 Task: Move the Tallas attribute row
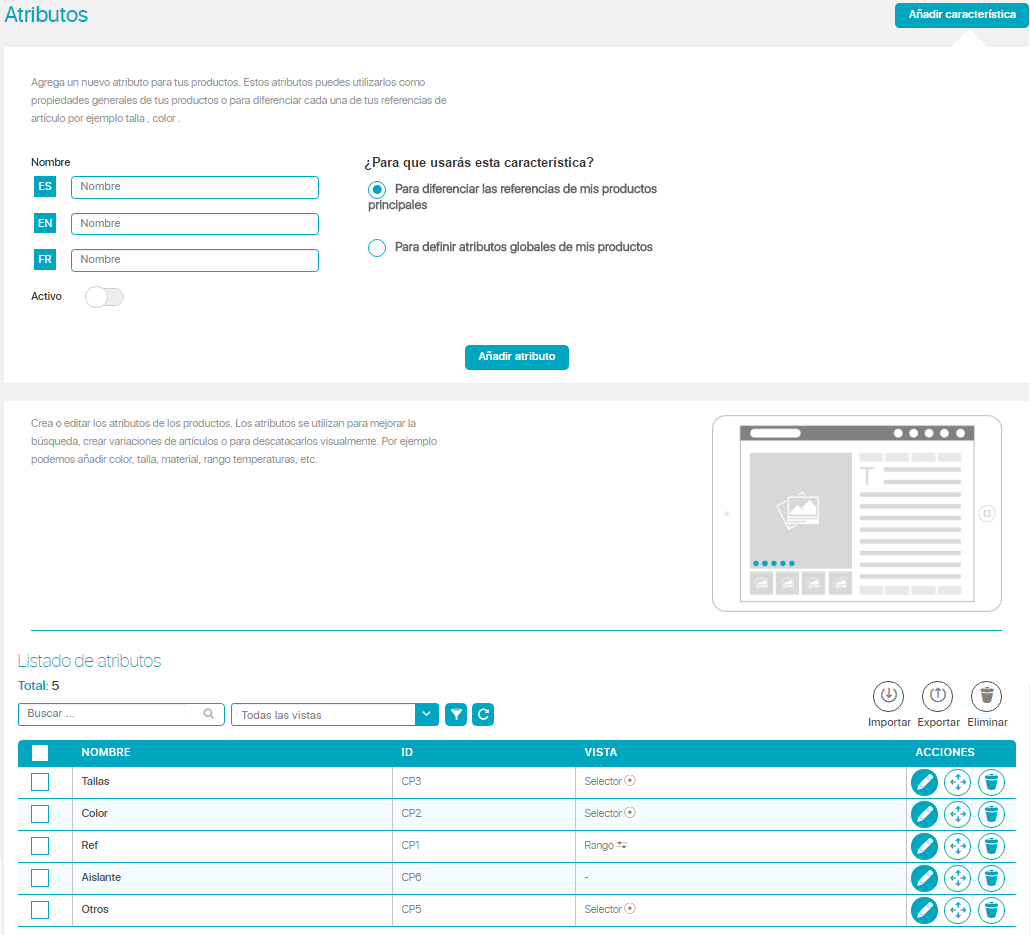(x=958, y=782)
